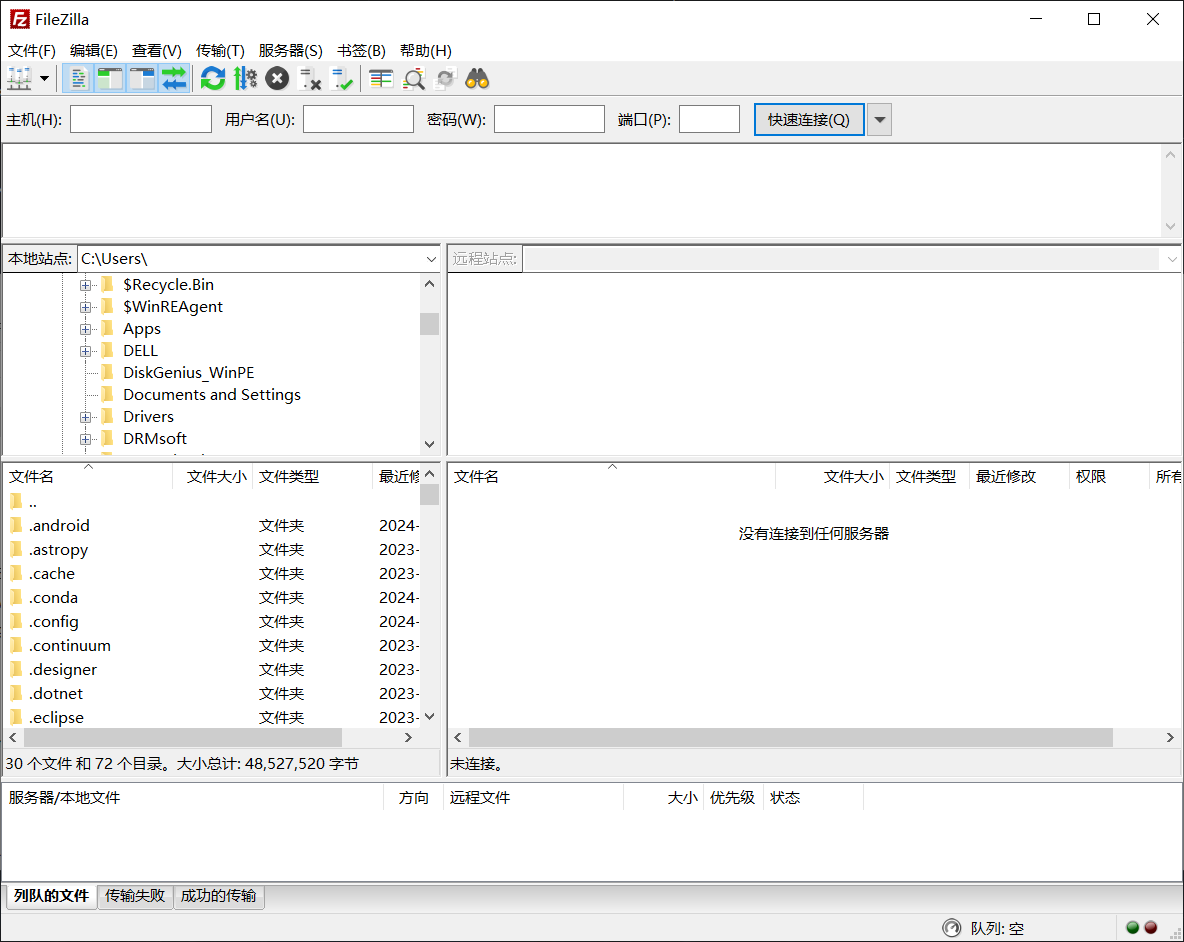Search files with binoculars icon
This screenshot has height=942, width=1184.
tap(477, 78)
